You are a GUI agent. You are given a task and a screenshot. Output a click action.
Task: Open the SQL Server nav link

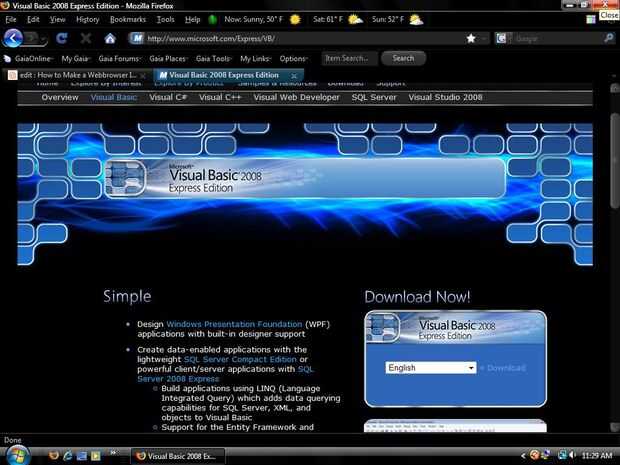click(374, 98)
